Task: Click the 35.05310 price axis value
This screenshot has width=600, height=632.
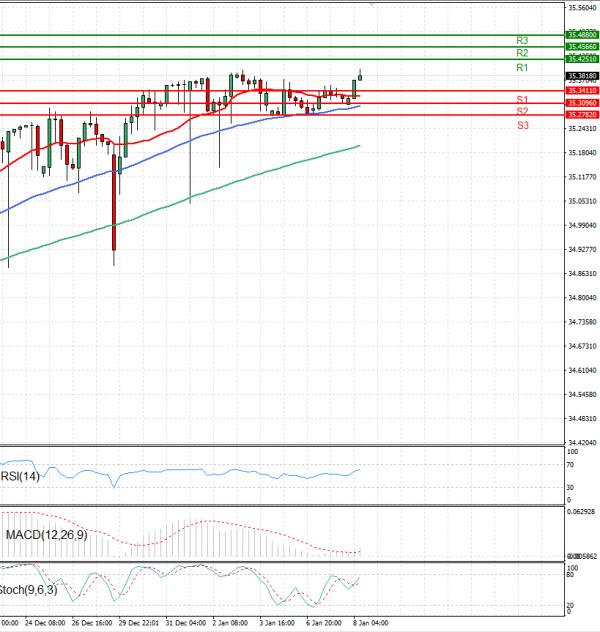Action: pos(582,201)
